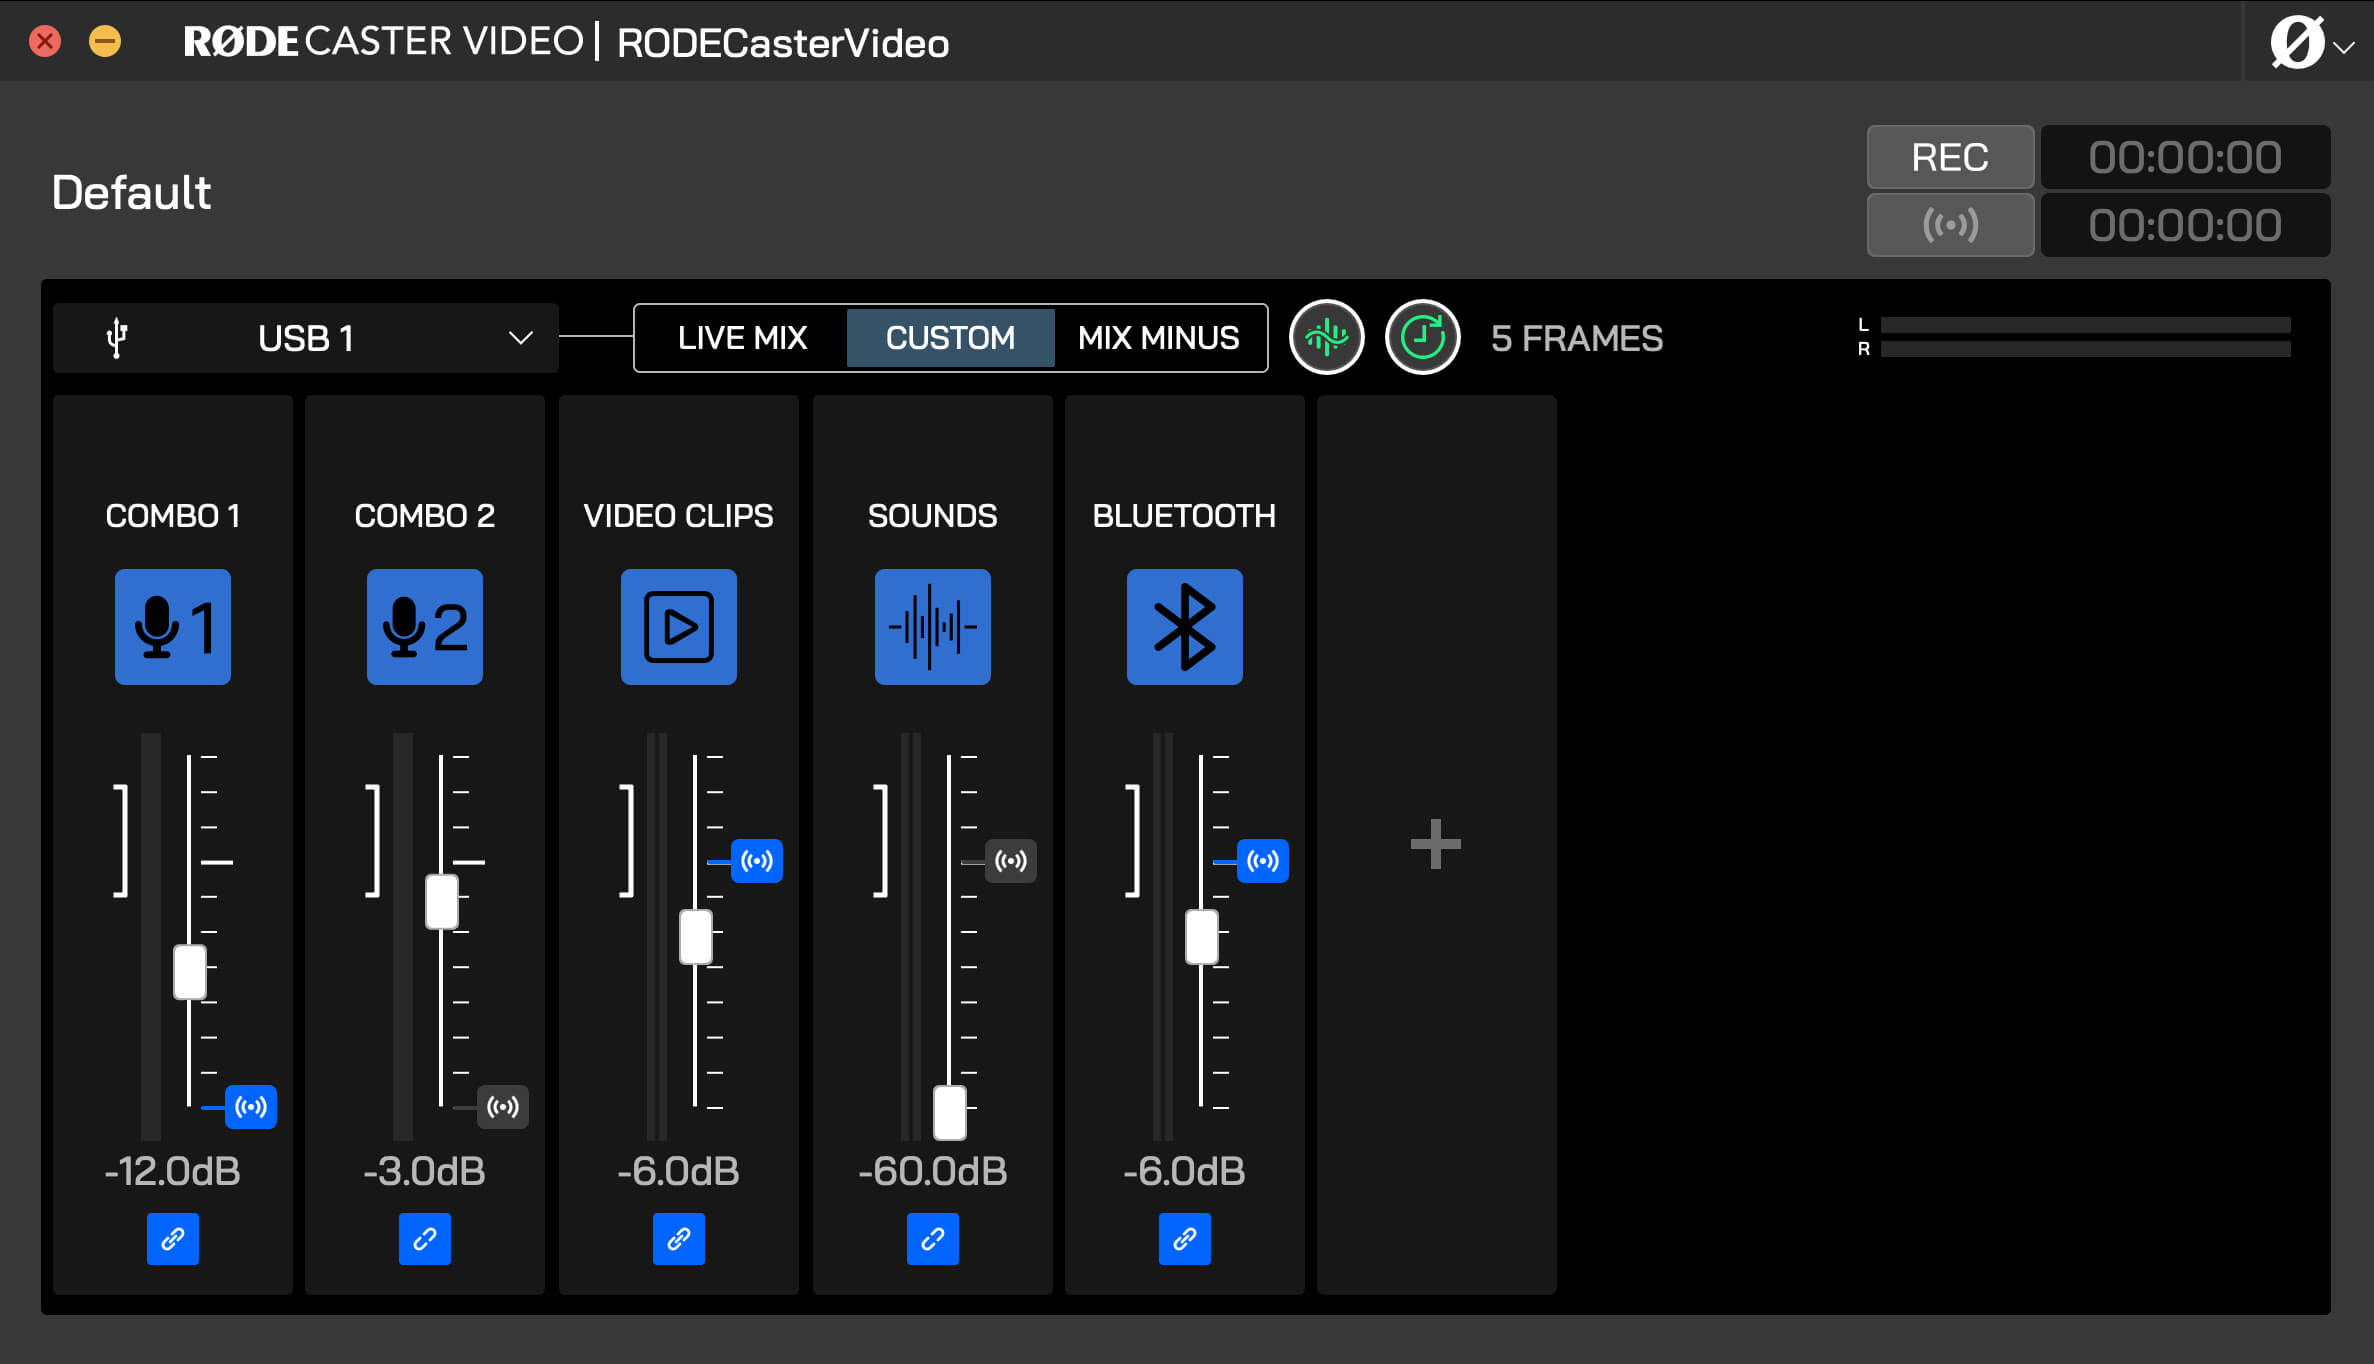Click the Default scene title
This screenshot has width=2374, height=1364.
pos(131,192)
